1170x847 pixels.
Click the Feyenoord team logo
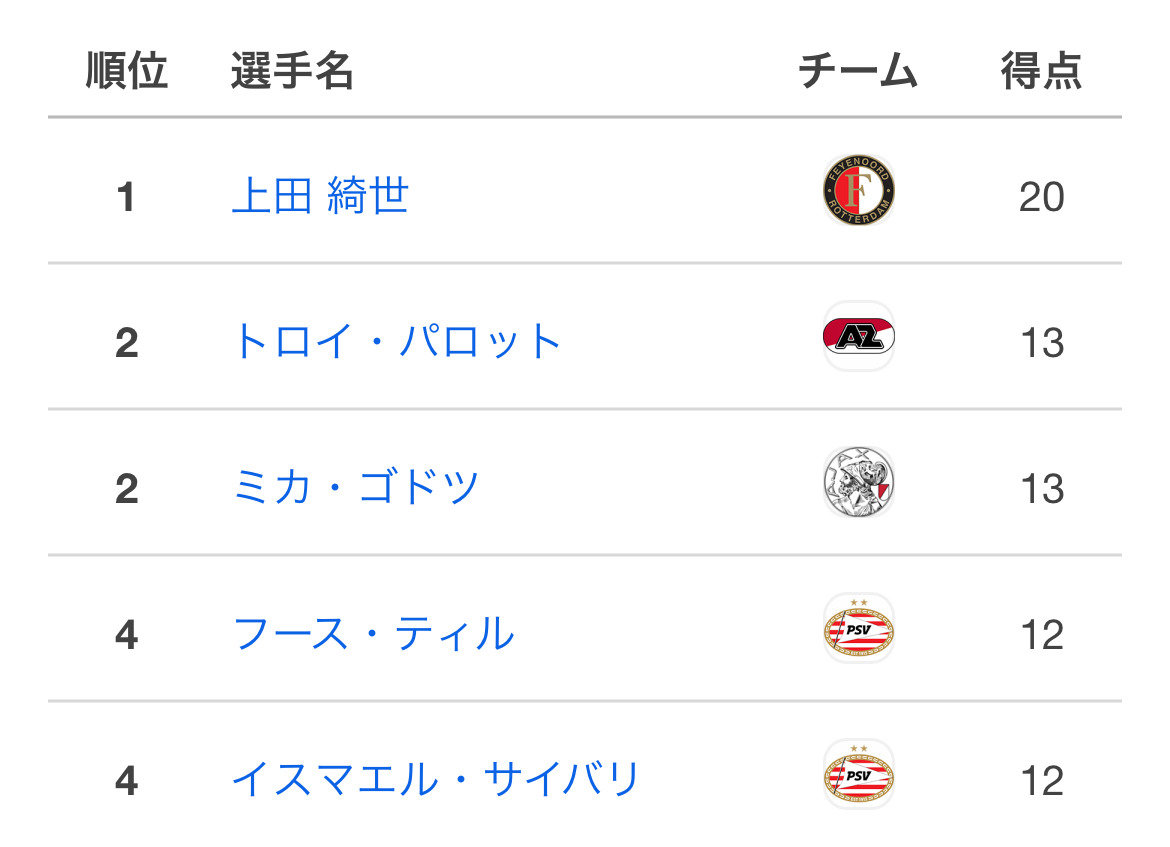click(858, 191)
